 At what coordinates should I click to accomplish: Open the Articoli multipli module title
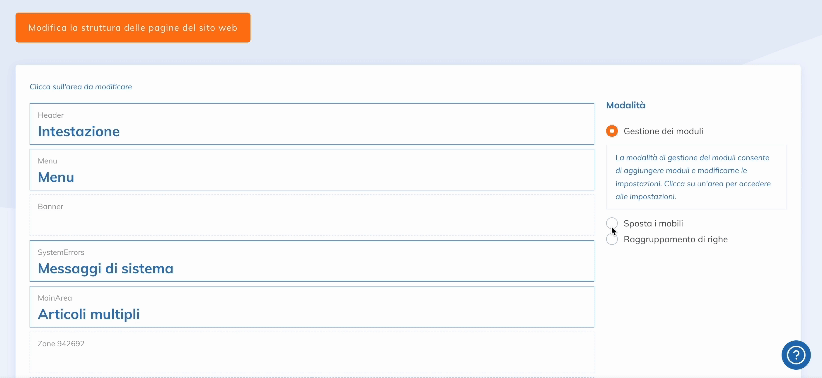click(89, 315)
